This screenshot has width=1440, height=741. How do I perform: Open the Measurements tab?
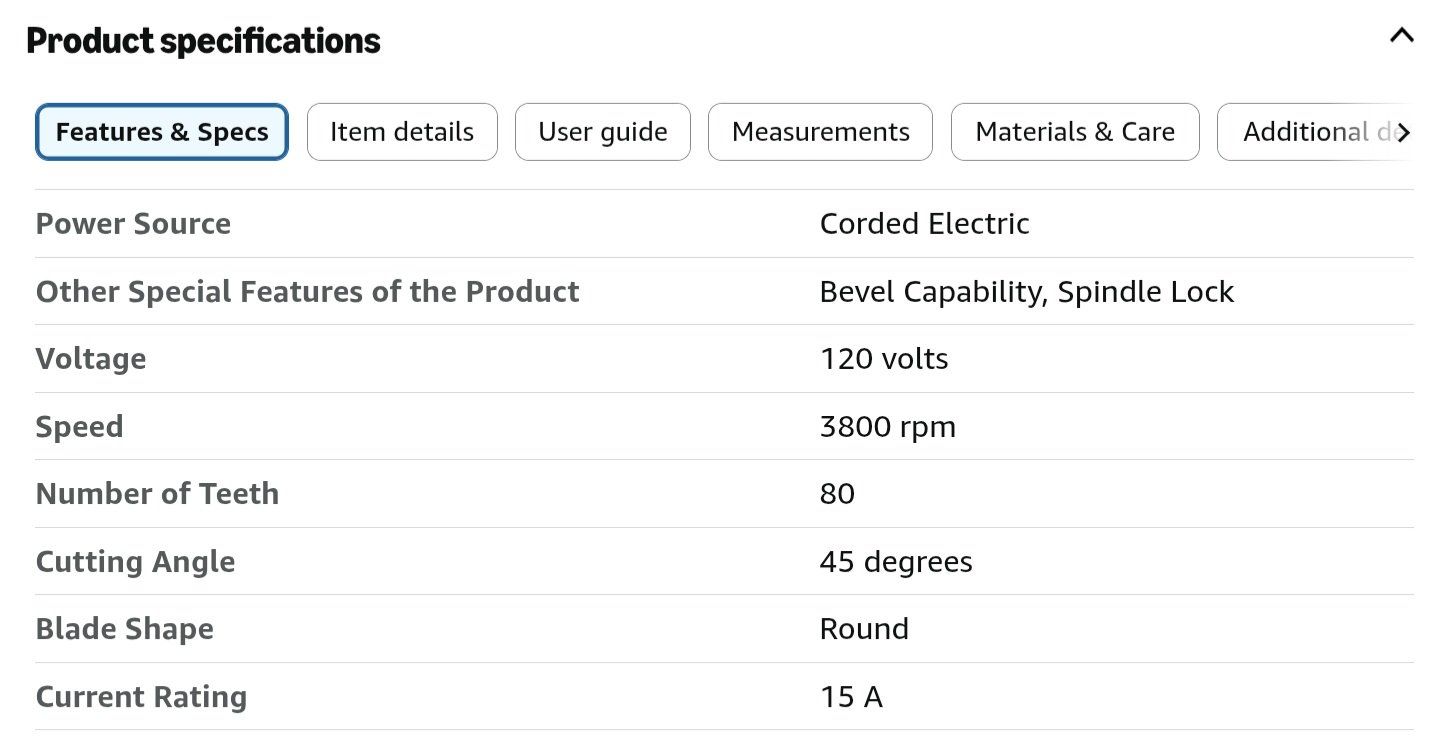(x=821, y=132)
